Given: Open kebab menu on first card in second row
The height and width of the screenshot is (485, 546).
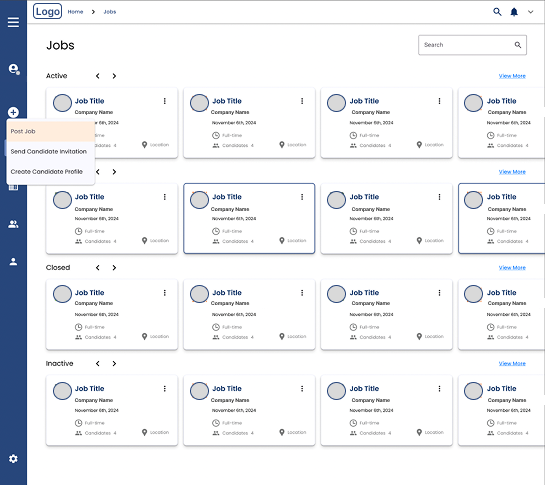Looking at the screenshot, I should point(165,197).
